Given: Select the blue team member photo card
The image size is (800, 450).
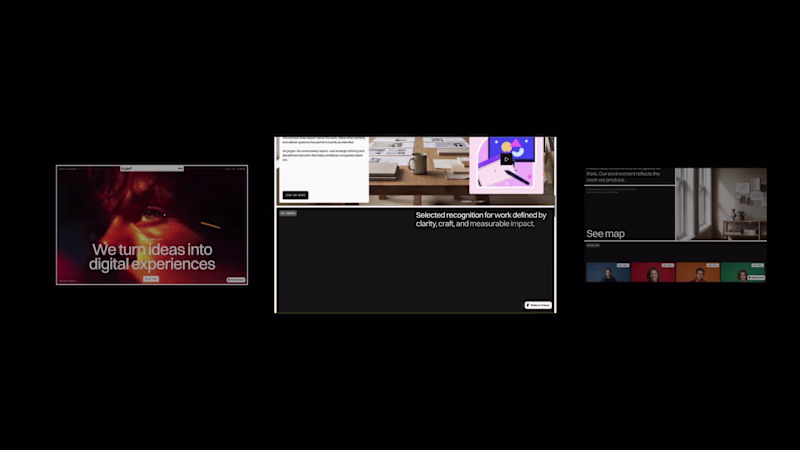Looking at the screenshot, I should [x=608, y=272].
